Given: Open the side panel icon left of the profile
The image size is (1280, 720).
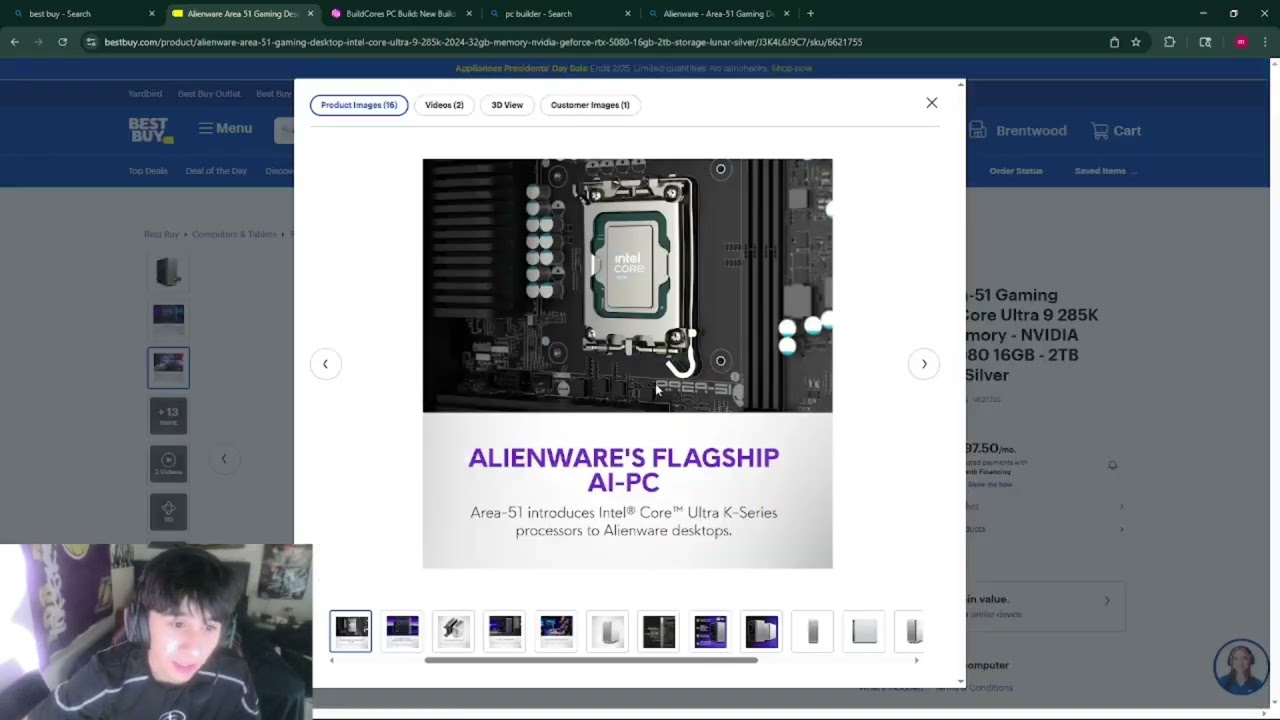Looking at the screenshot, I should [x=1205, y=42].
